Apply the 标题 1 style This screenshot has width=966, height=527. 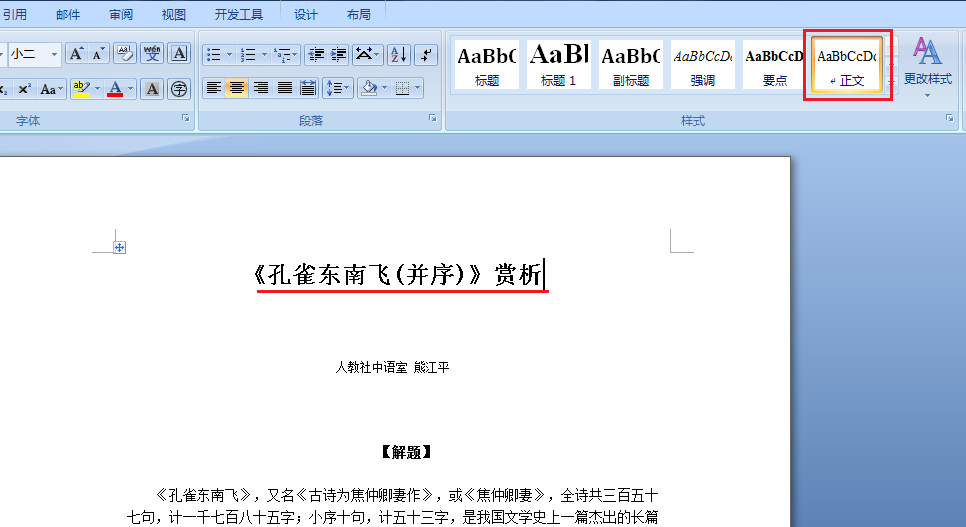point(558,64)
